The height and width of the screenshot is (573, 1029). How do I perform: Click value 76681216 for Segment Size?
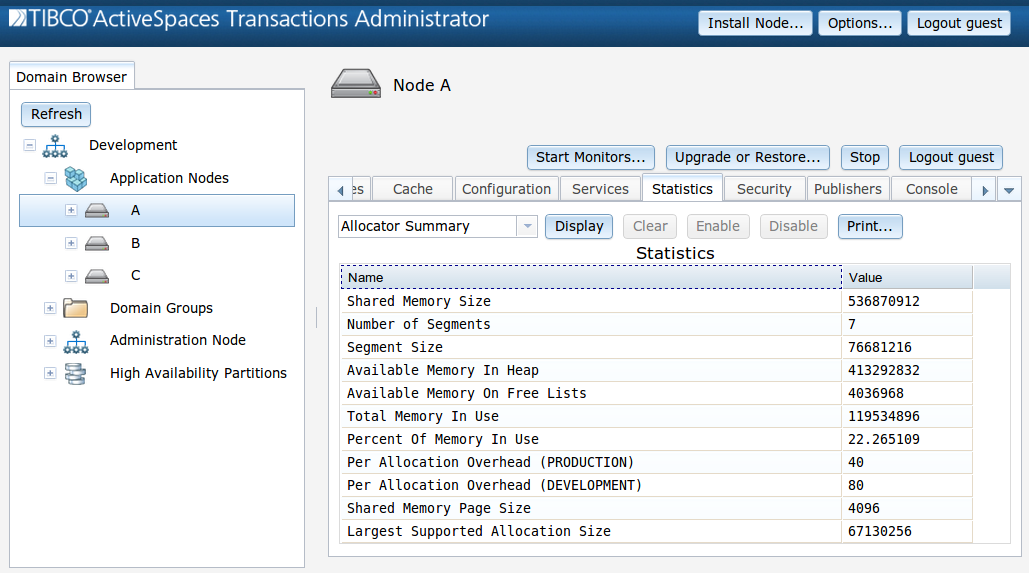tap(879, 347)
